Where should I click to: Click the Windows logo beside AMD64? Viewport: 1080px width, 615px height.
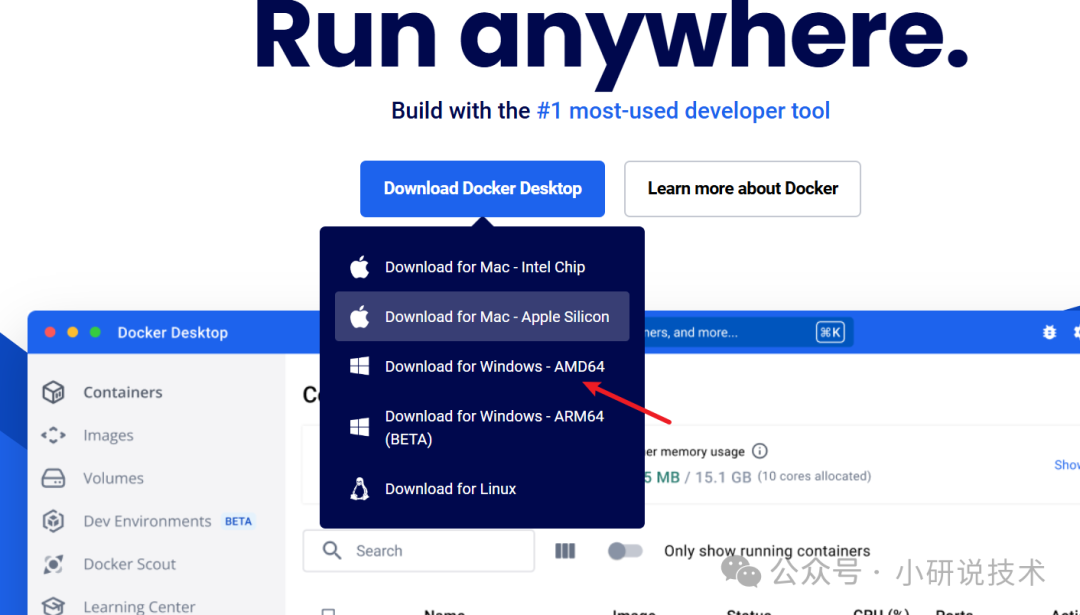[x=360, y=366]
